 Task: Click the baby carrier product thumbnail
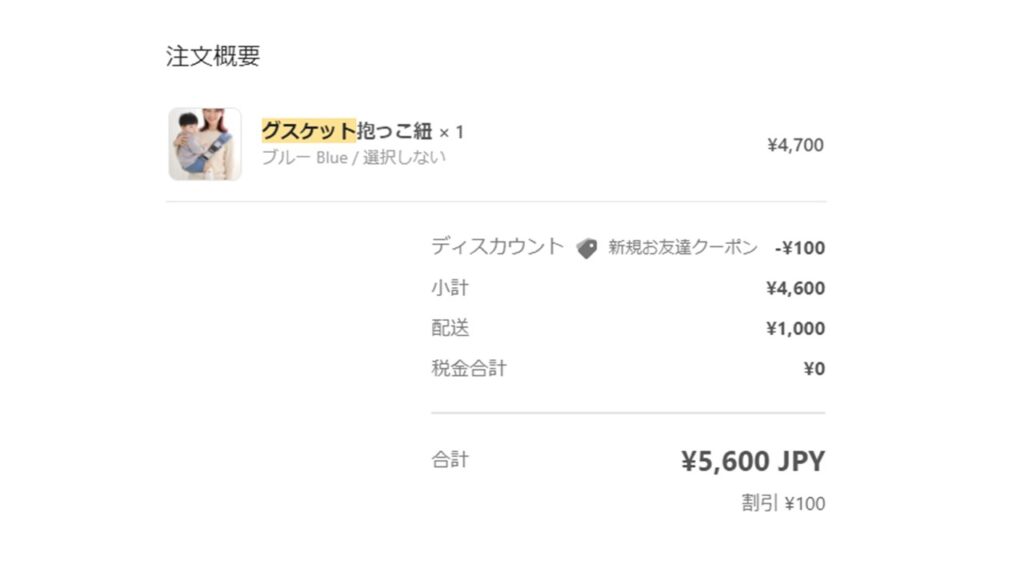205,144
